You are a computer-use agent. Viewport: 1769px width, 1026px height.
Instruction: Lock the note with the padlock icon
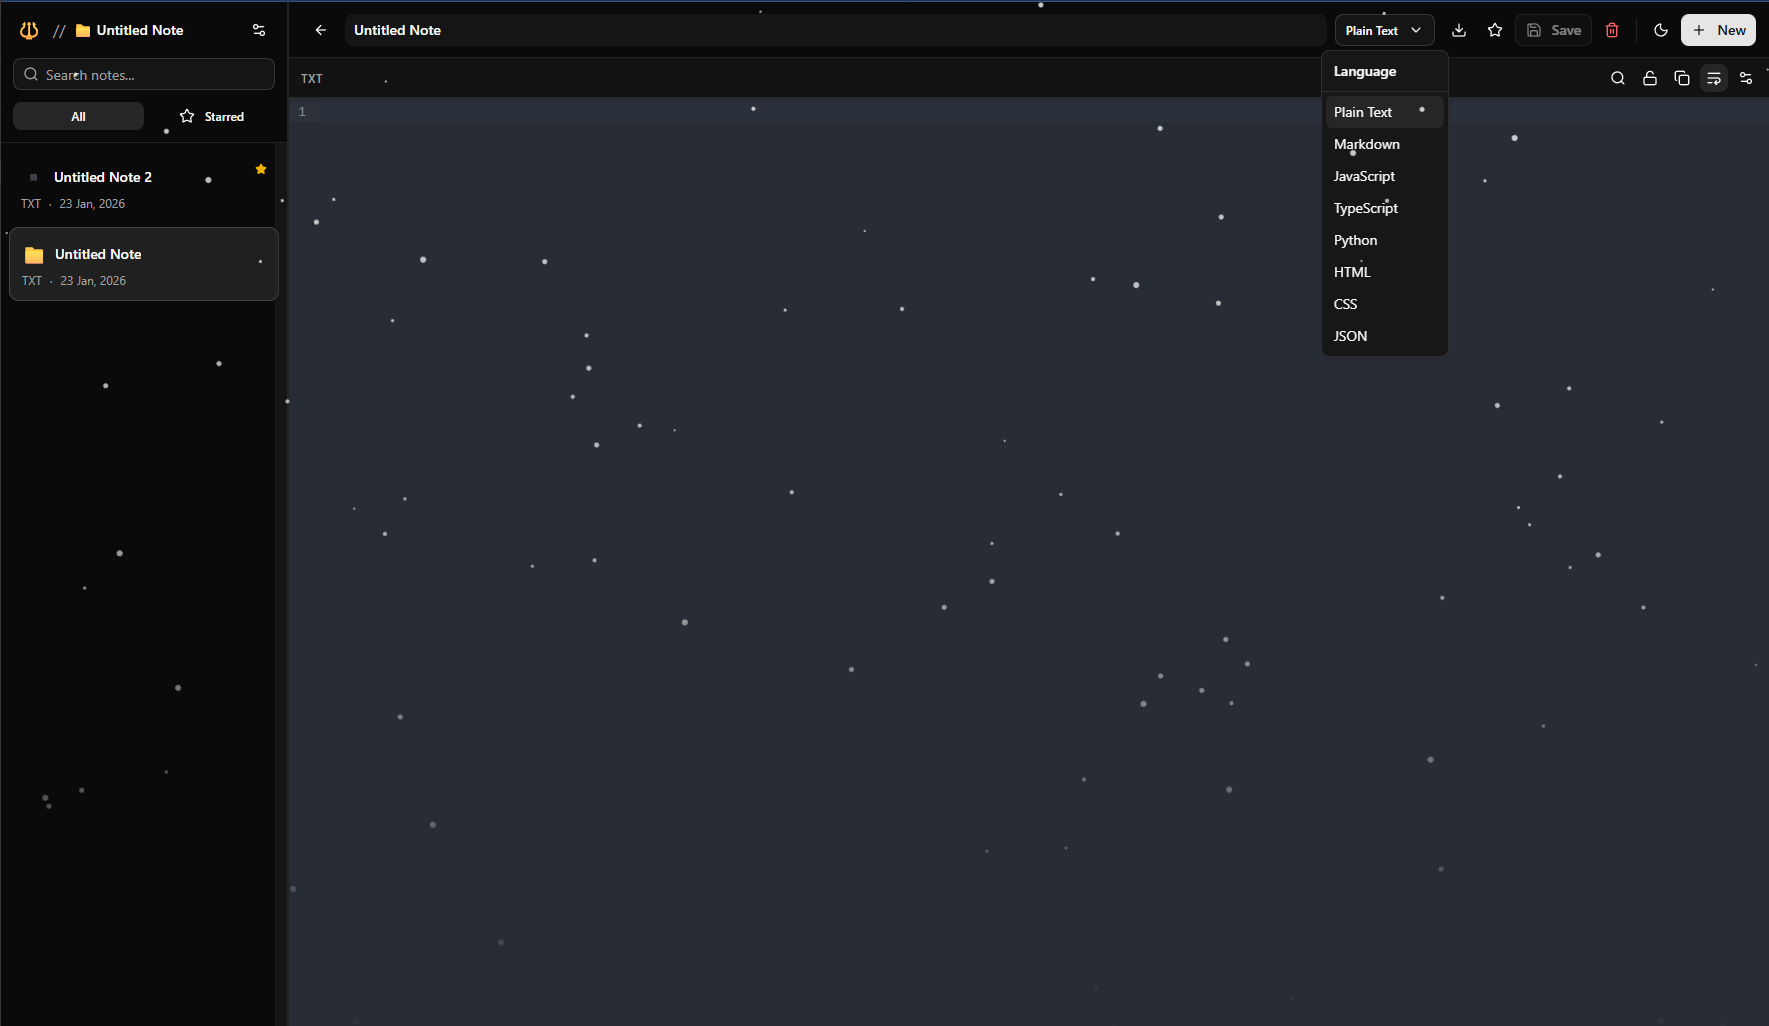point(1649,78)
